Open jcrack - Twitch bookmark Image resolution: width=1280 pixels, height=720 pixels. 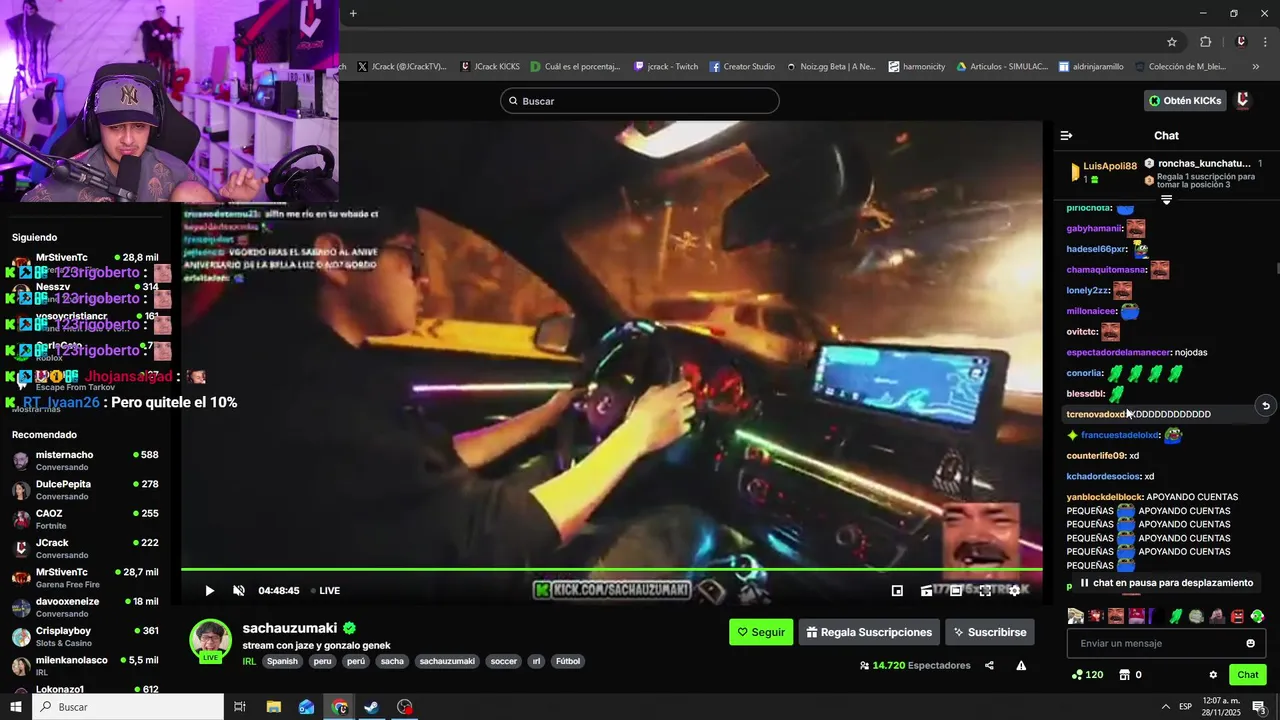click(x=666, y=67)
